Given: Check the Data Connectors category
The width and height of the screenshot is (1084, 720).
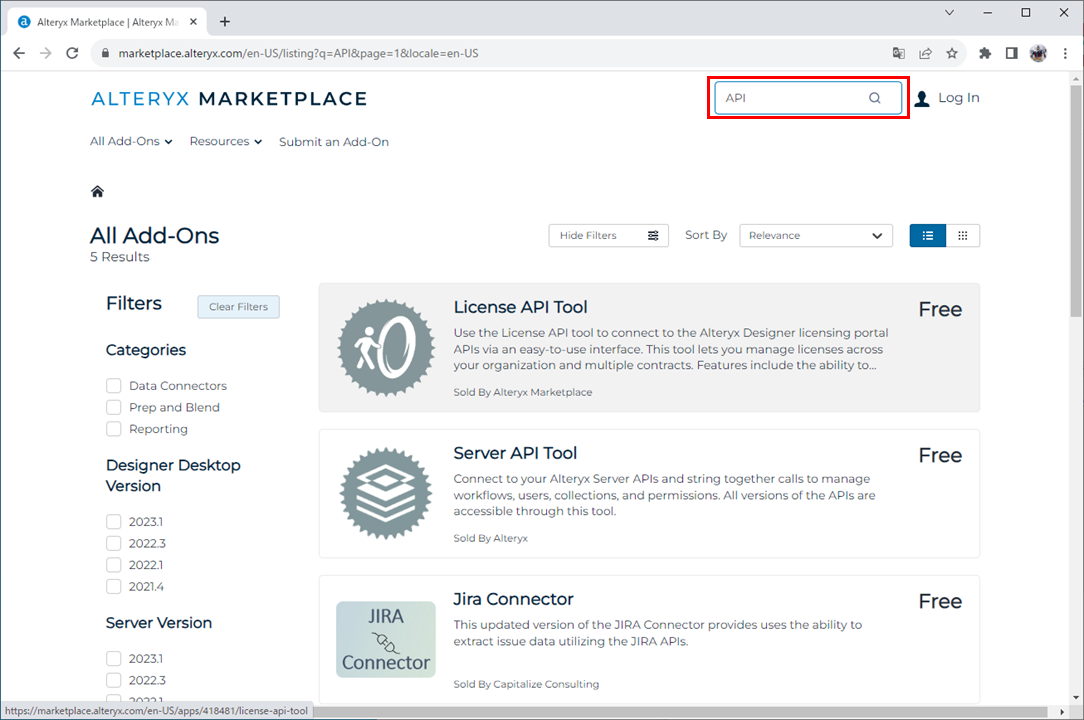Looking at the screenshot, I should click(x=114, y=386).
